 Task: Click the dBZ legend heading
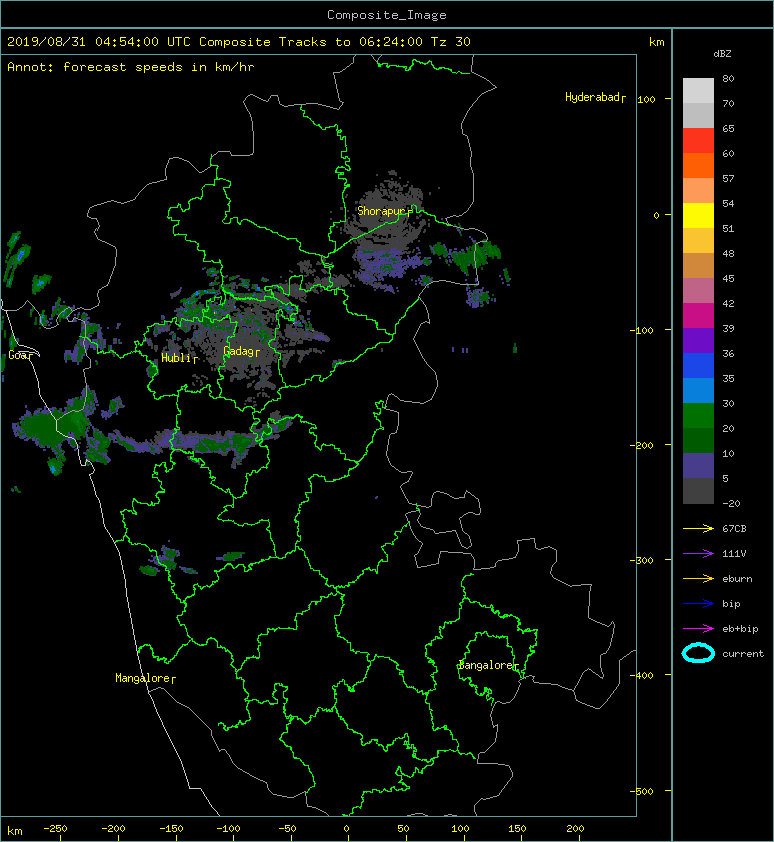click(x=722, y=54)
